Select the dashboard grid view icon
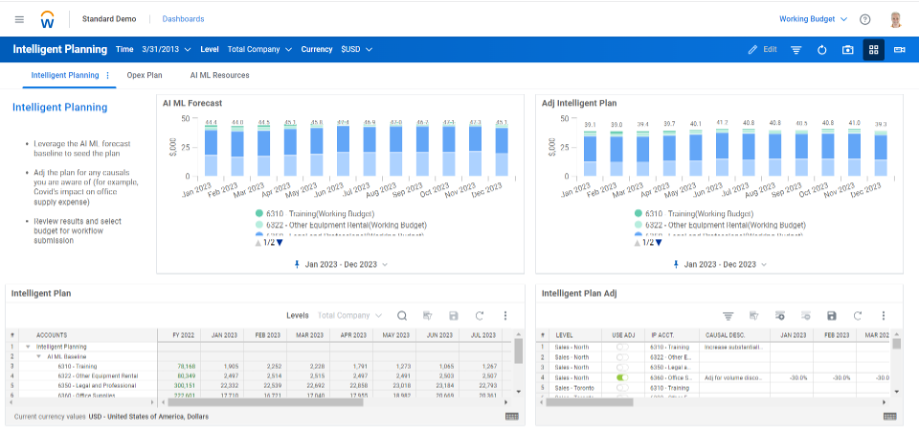This screenshot has height=436, width=920. pyautogui.click(x=873, y=49)
